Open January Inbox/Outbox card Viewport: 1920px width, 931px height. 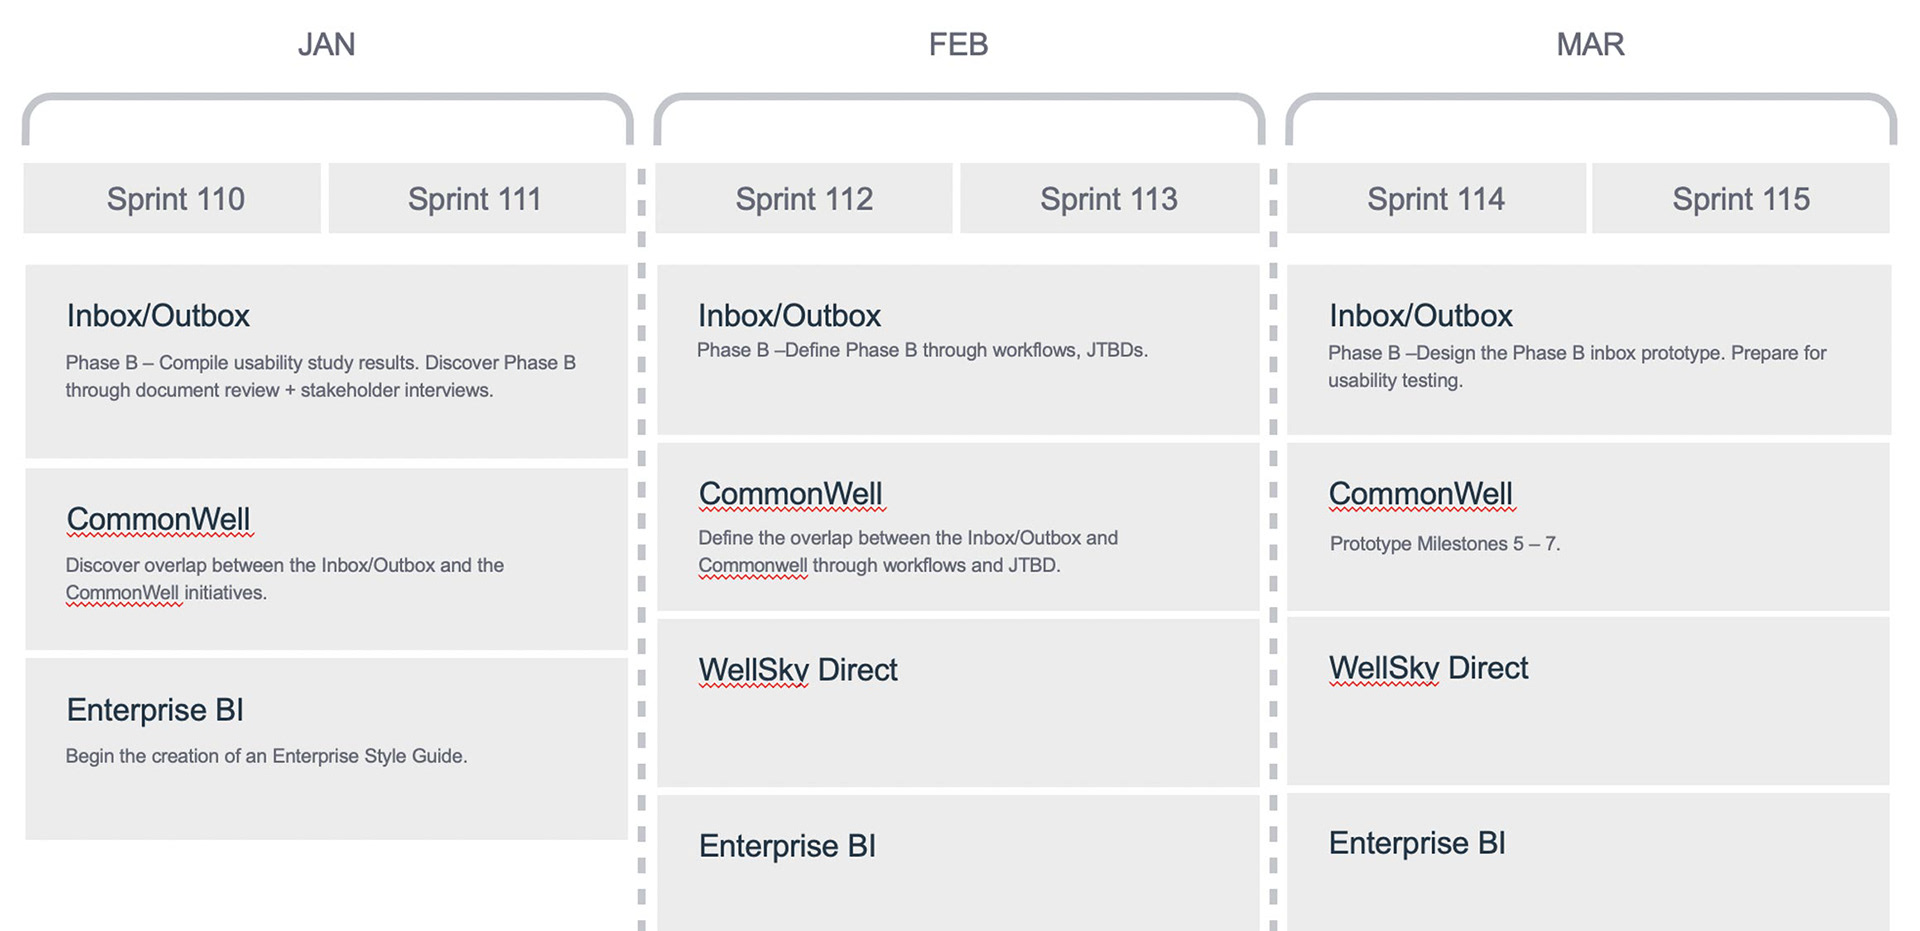click(x=326, y=361)
